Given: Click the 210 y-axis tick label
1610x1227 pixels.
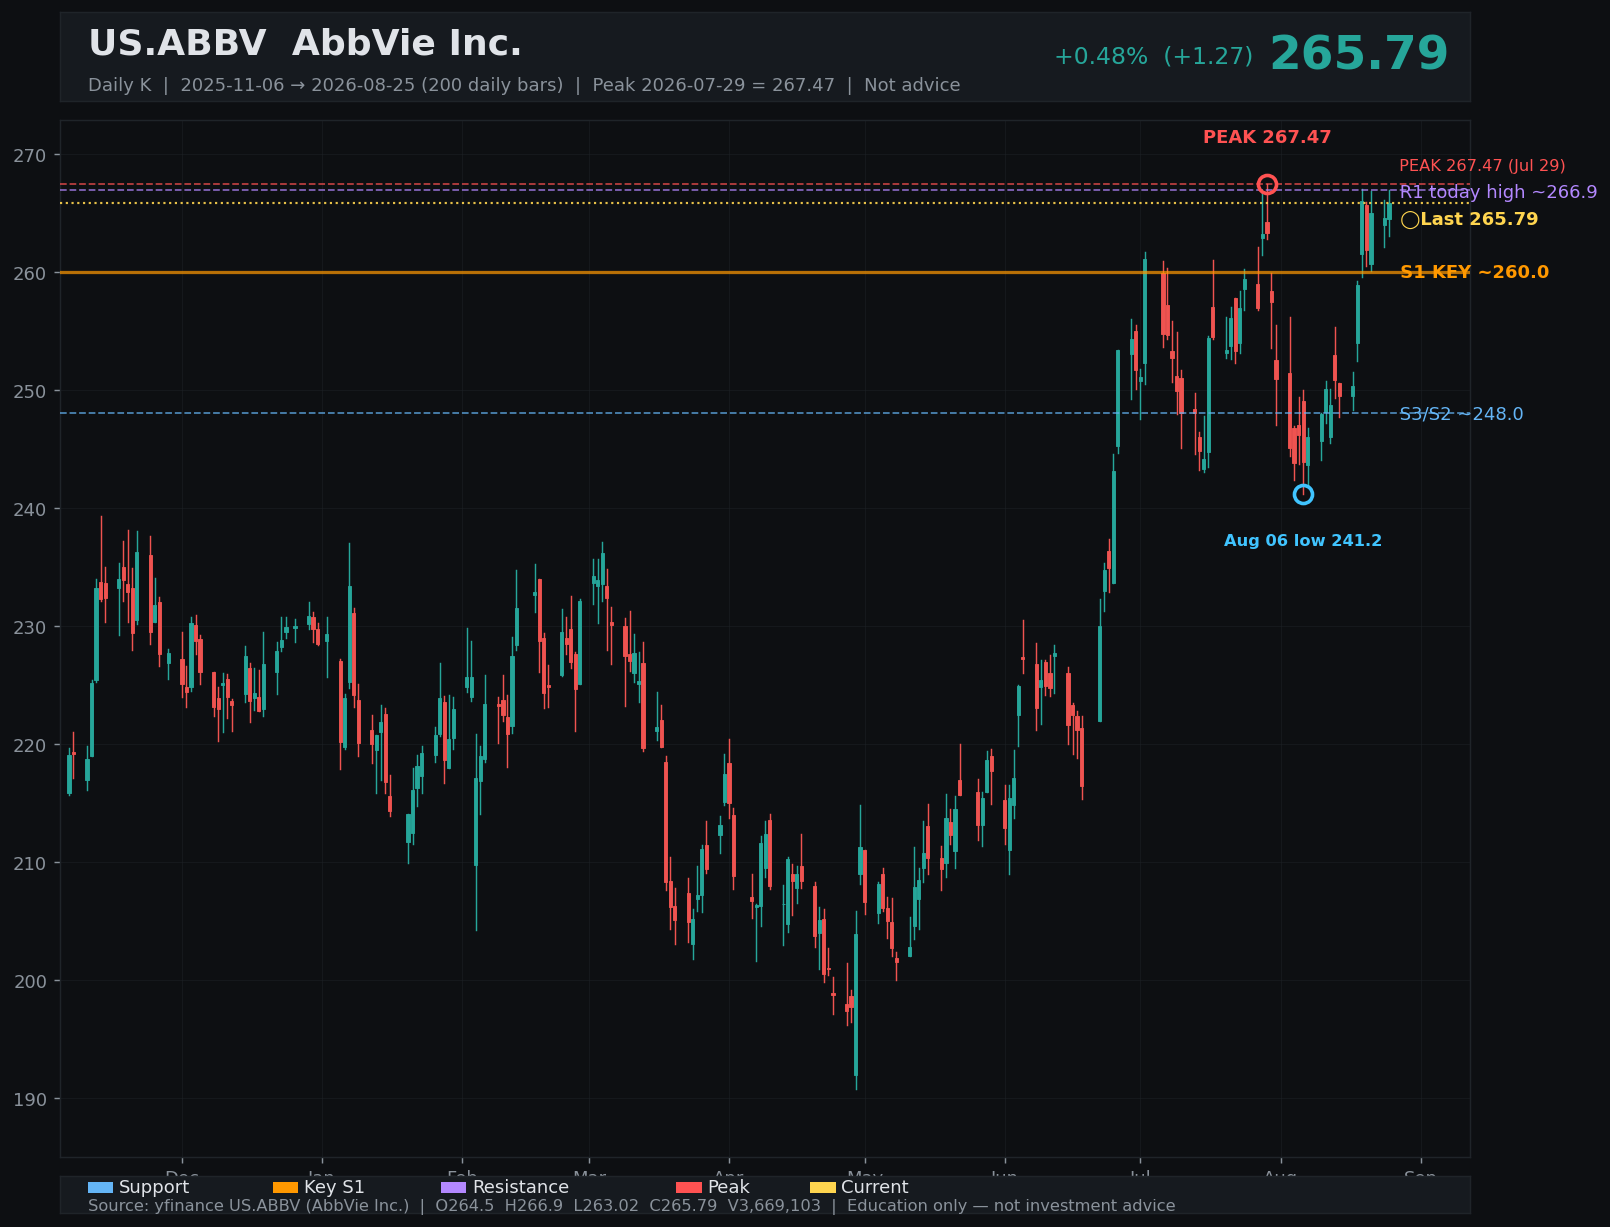Looking at the screenshot, I should click(30, 863).
